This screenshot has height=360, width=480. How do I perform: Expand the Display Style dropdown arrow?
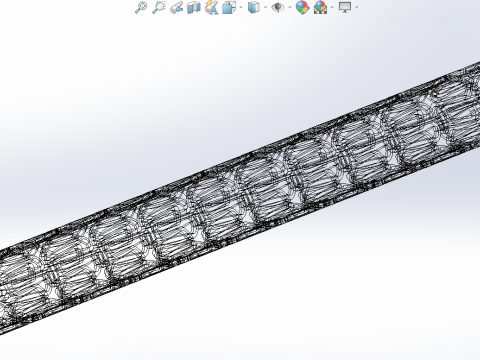(265, 7)
